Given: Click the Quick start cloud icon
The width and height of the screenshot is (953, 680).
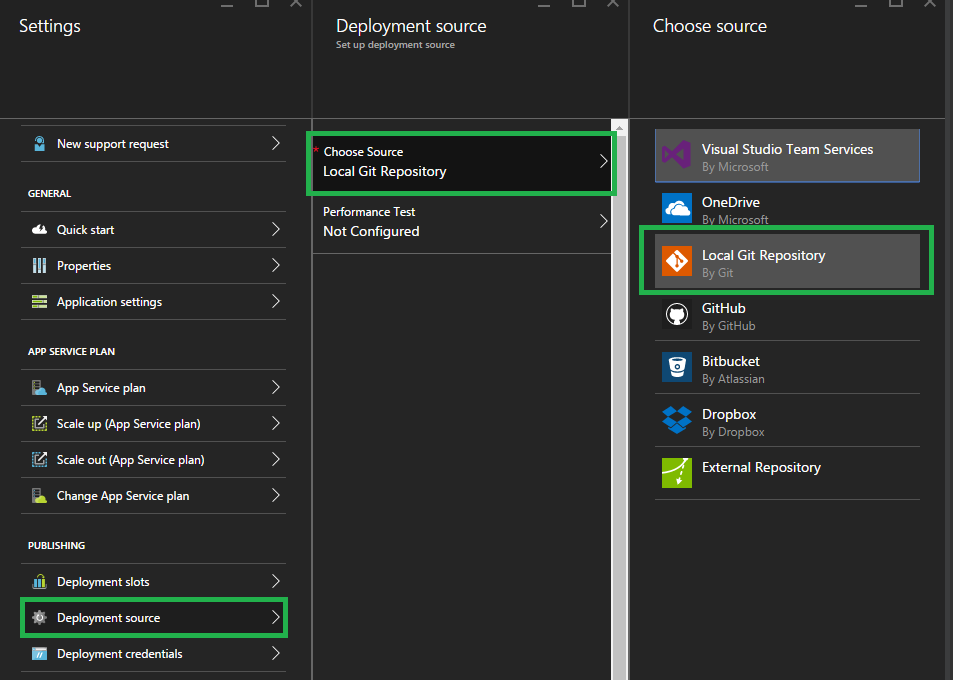Looking at the screenshot, I should [39, 230].
